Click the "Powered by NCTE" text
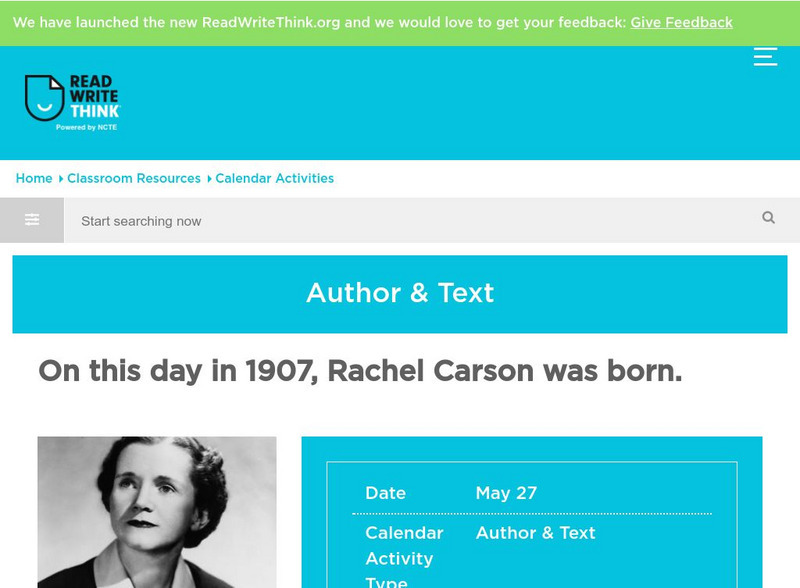The height and width of the screenshot is (588, 800). (86, 127)
